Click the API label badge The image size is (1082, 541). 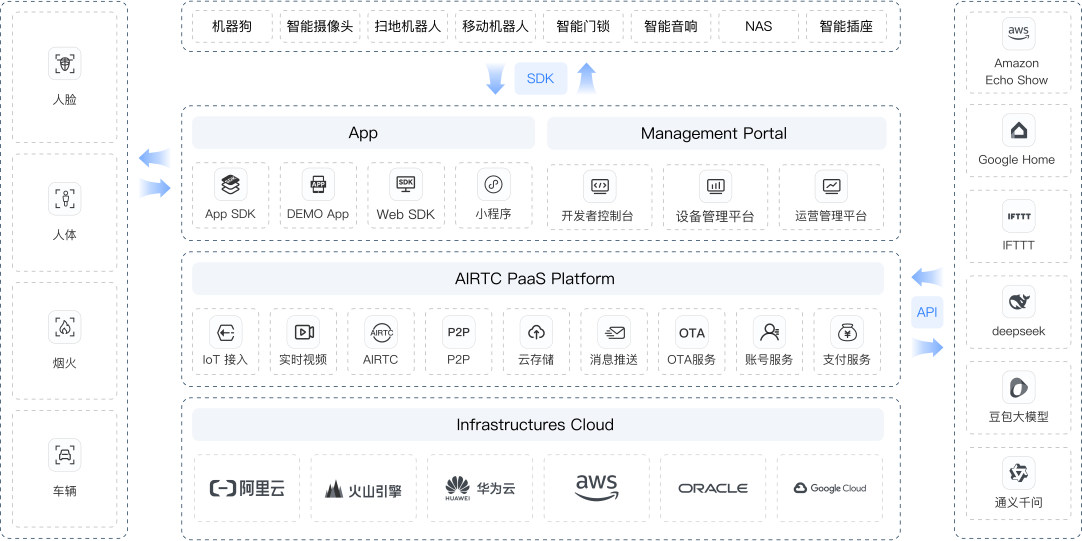coord(927,312)
